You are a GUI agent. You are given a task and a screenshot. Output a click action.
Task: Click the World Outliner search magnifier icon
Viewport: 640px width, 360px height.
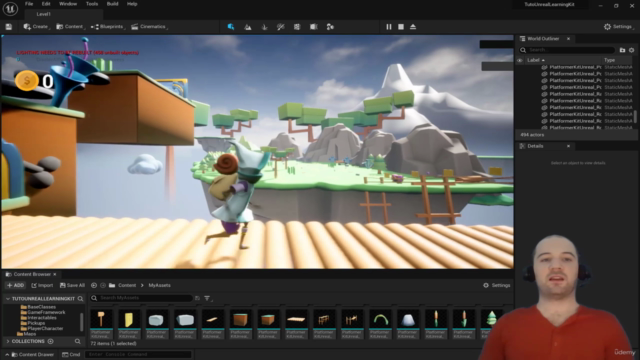(523, 50)
